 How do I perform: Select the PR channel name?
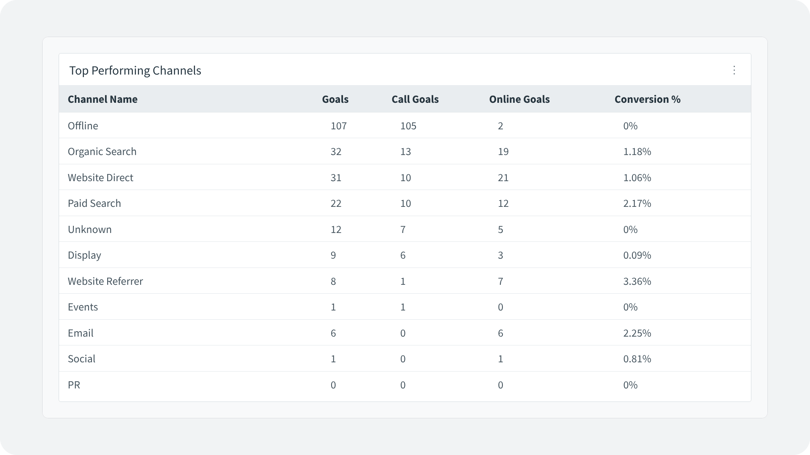[74, 385]
